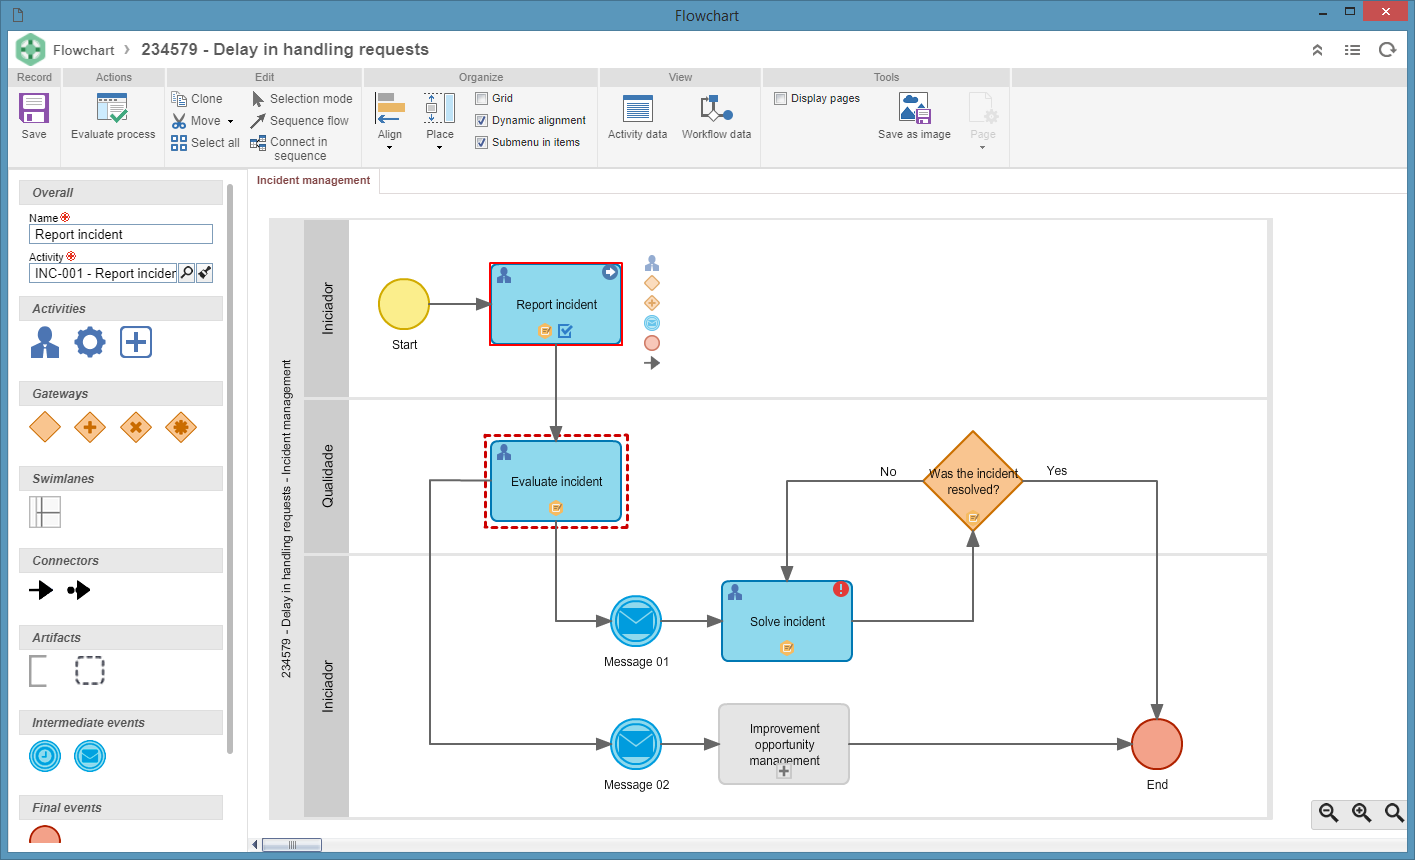The image size is (1415, 860).
Task: Select the Sub-process plus icon in Activities
Action: click(136, 342)
